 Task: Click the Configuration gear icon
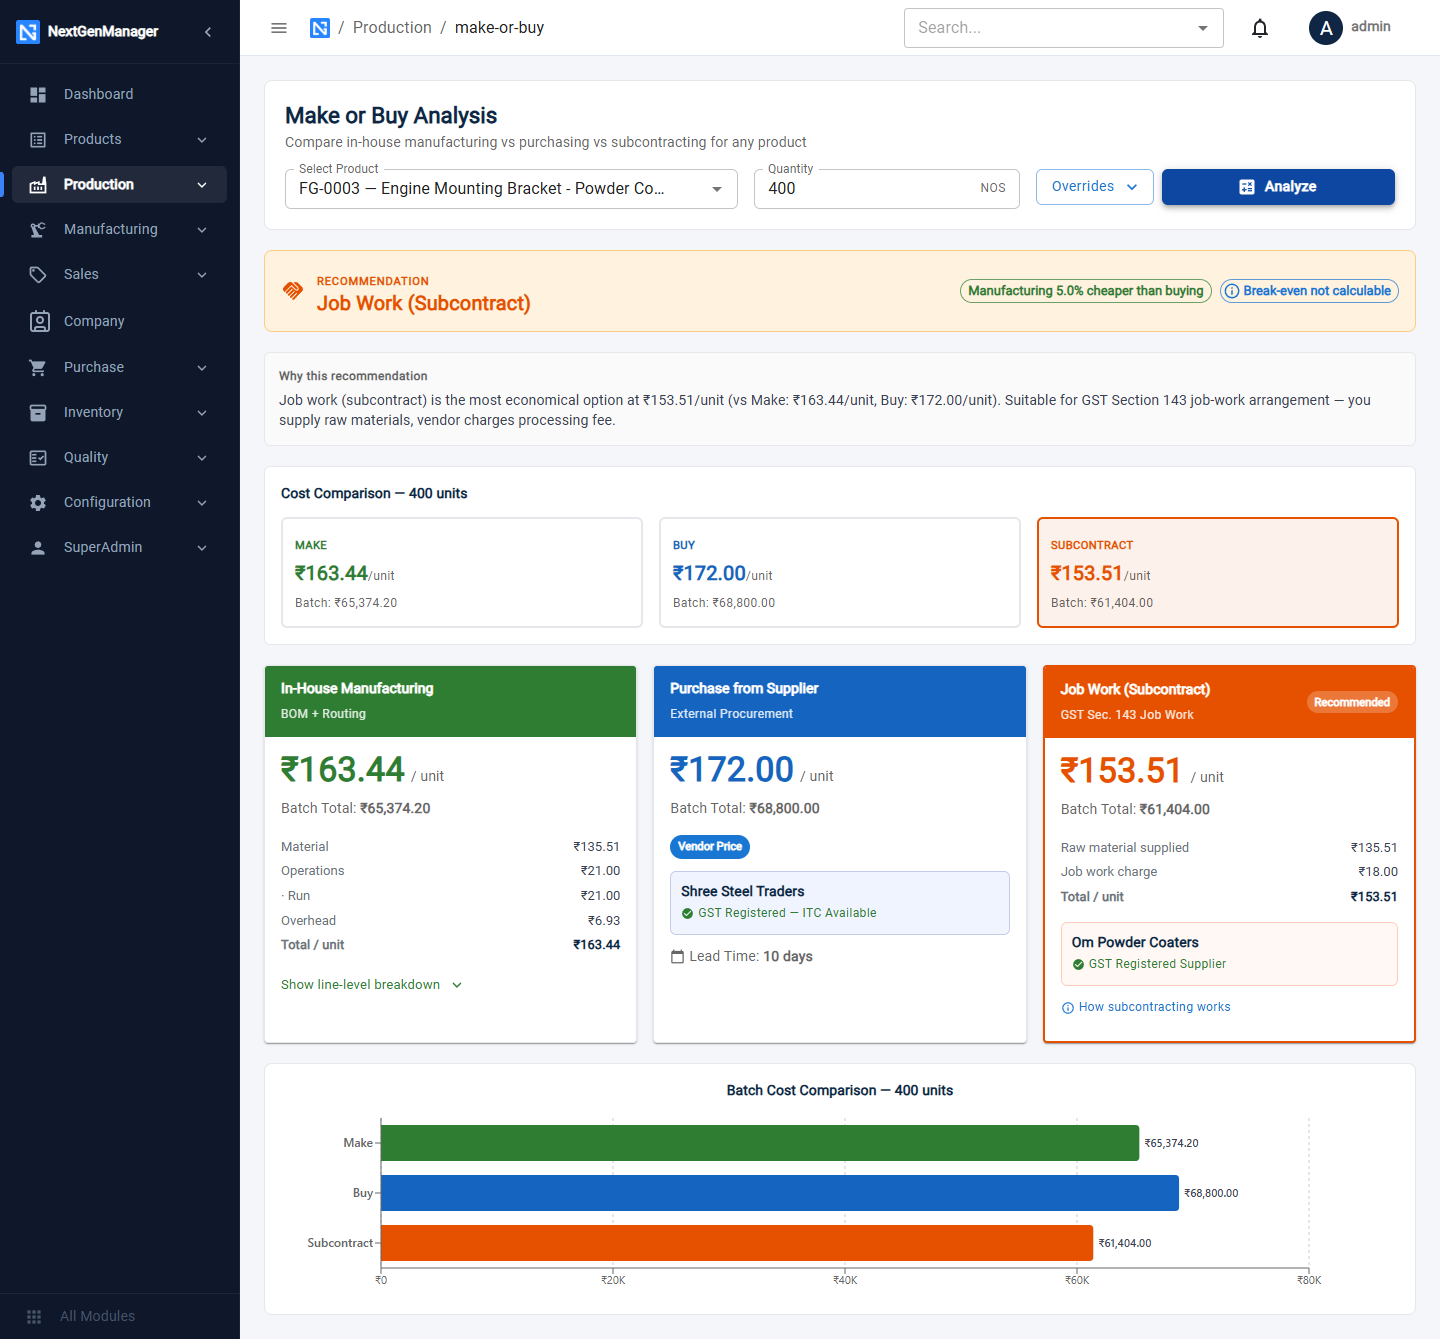[x=38, y=503]
